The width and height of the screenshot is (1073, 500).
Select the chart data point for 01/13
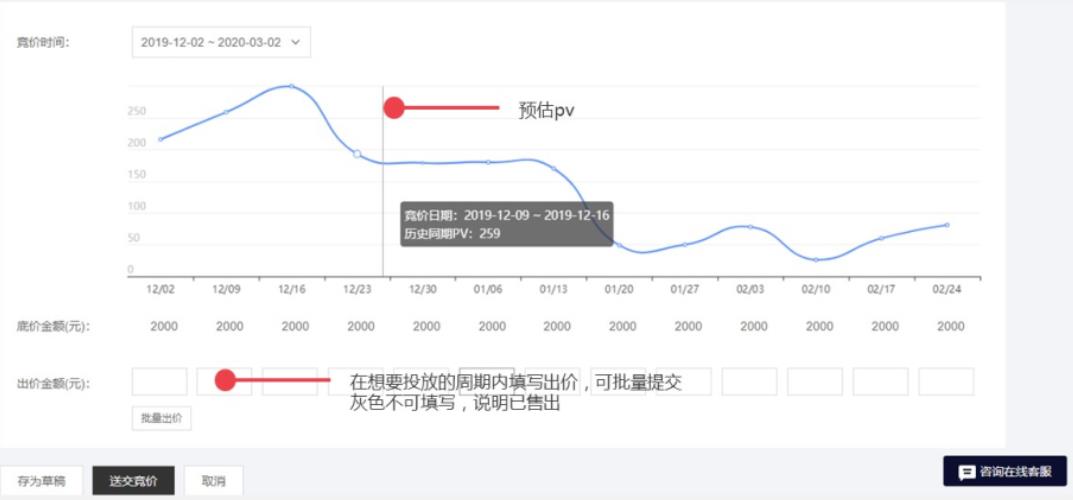[x=554, y=168]
